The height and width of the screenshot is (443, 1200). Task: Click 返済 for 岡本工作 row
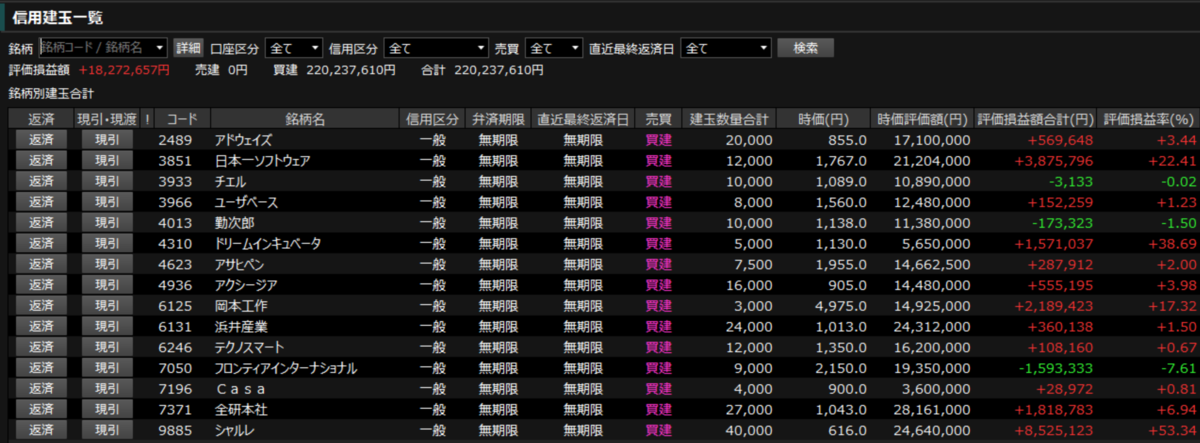(x=41, y=305)
